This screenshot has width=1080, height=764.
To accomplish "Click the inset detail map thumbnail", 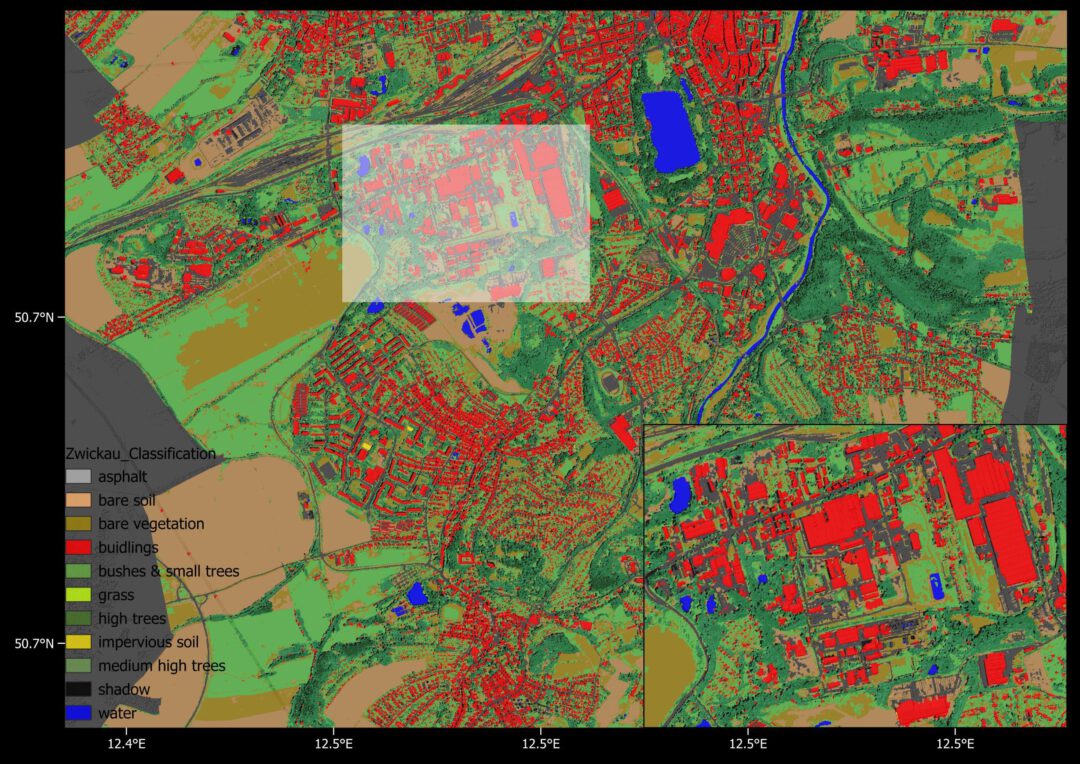I will (860, 570).
